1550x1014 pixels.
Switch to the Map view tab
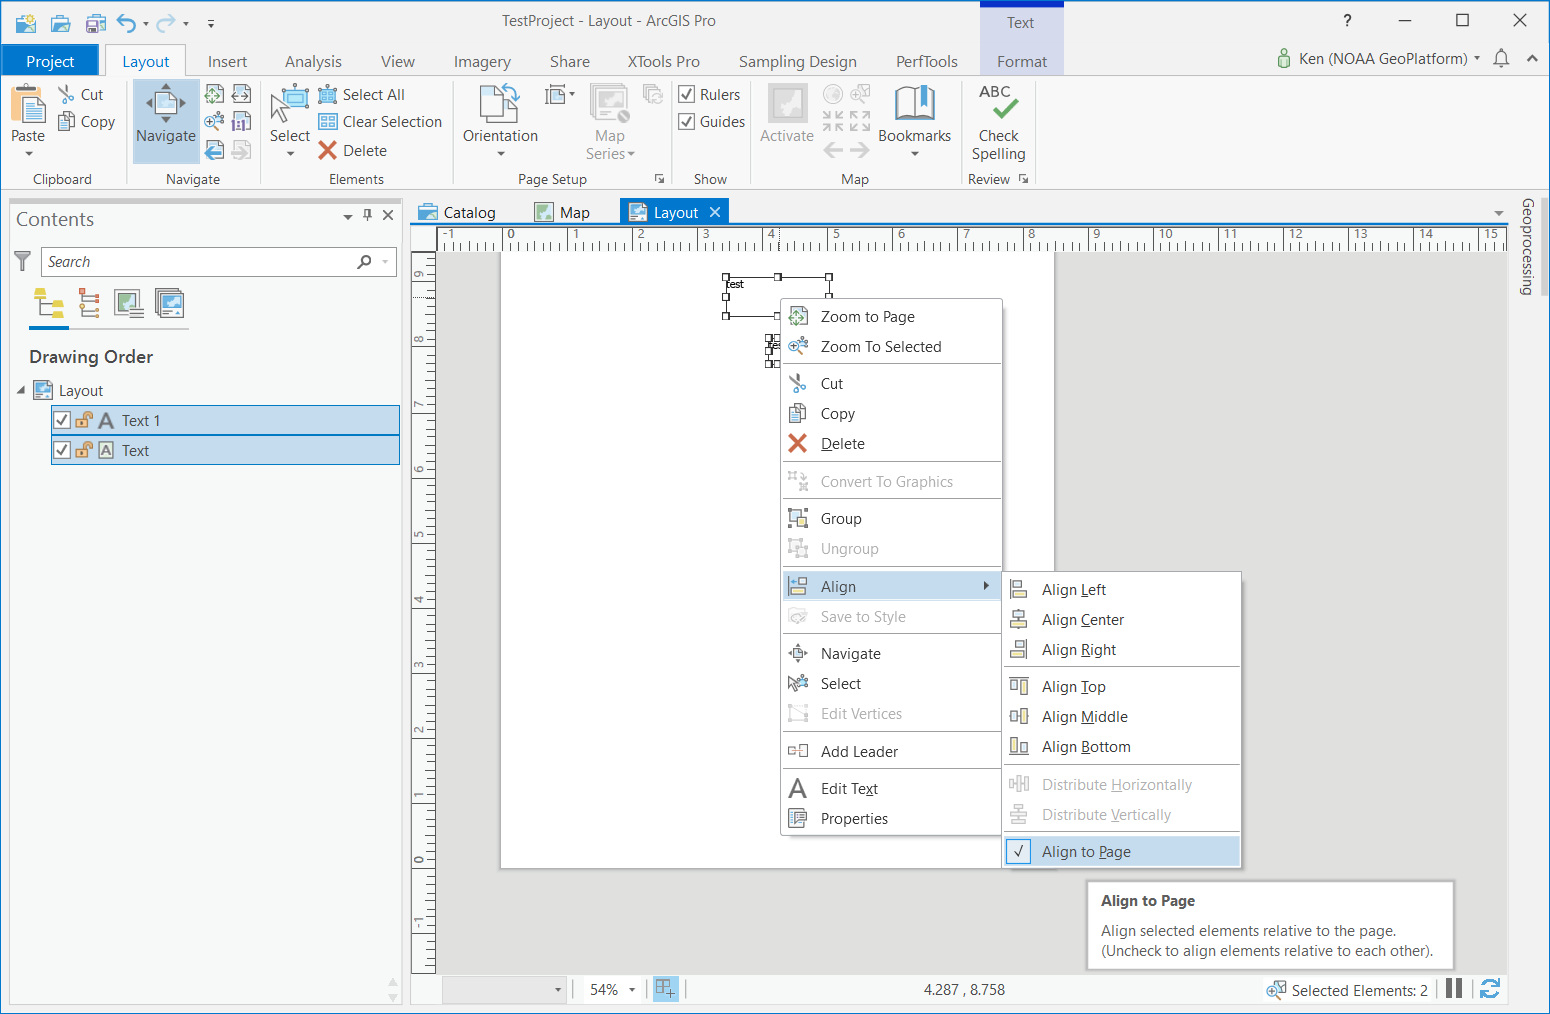(563, 213)
